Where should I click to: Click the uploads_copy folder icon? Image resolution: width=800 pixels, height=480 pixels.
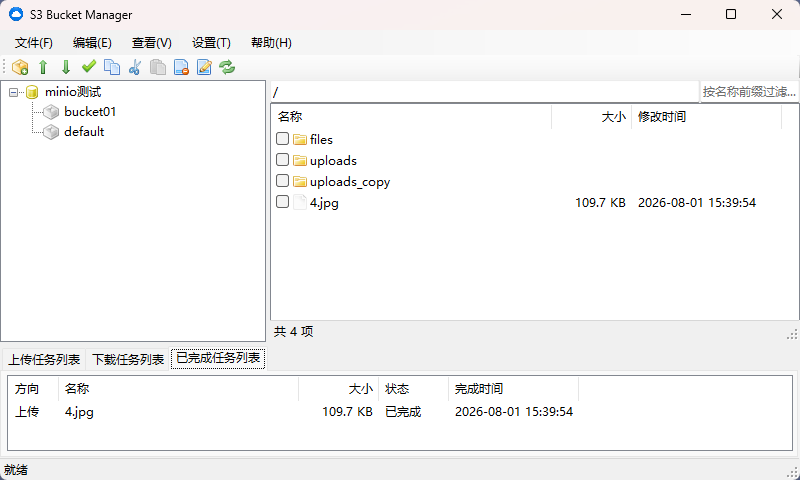[x=300, y=182]
